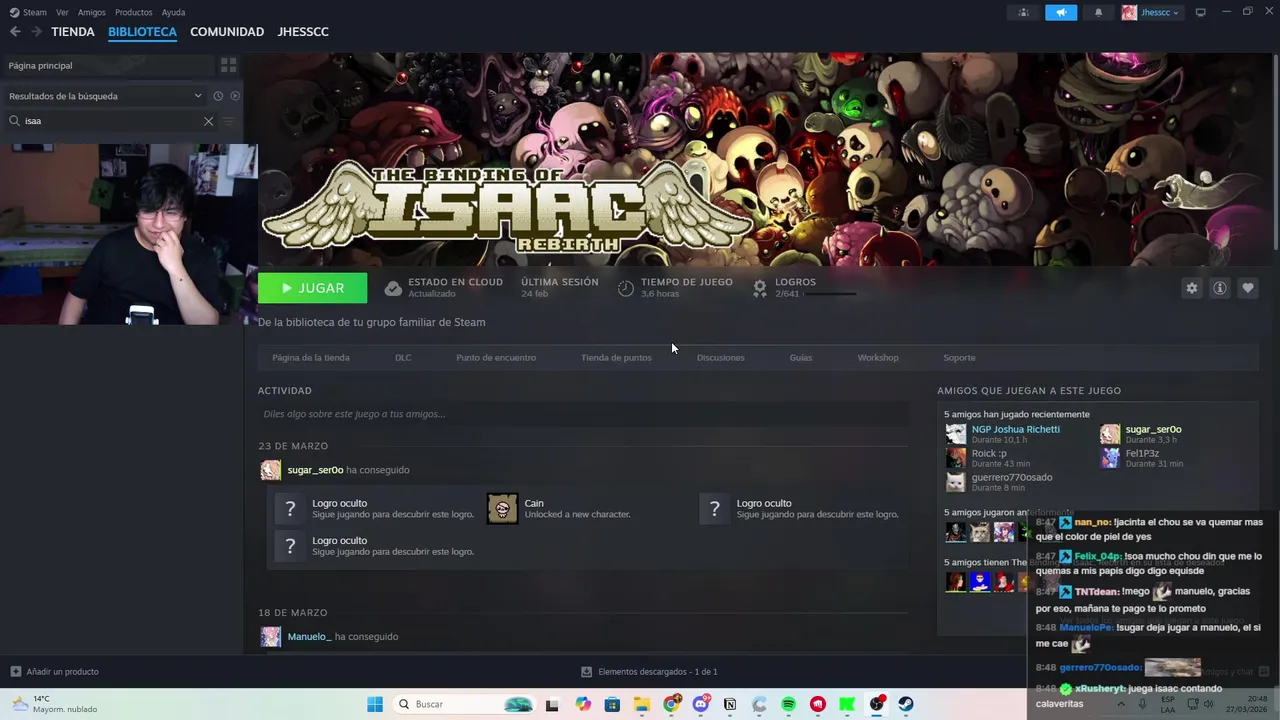The height and width of the screenshot is (720, 1280).
Task: Switch to Big Picture mode monitor icon
Action: [x=1201, y=12]
